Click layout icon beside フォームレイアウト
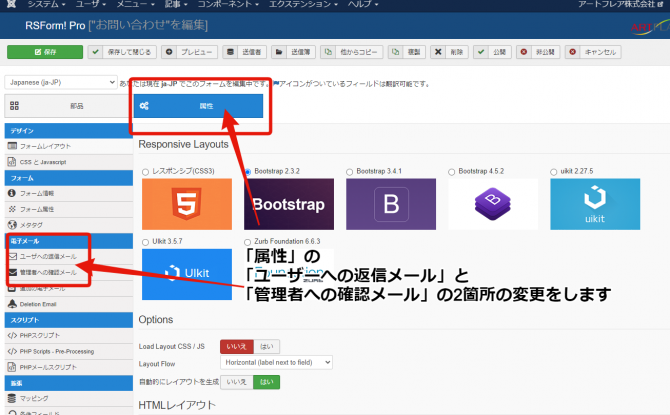Image resolution: width=670 pixels, height=415 pixels. coord(12,146)
